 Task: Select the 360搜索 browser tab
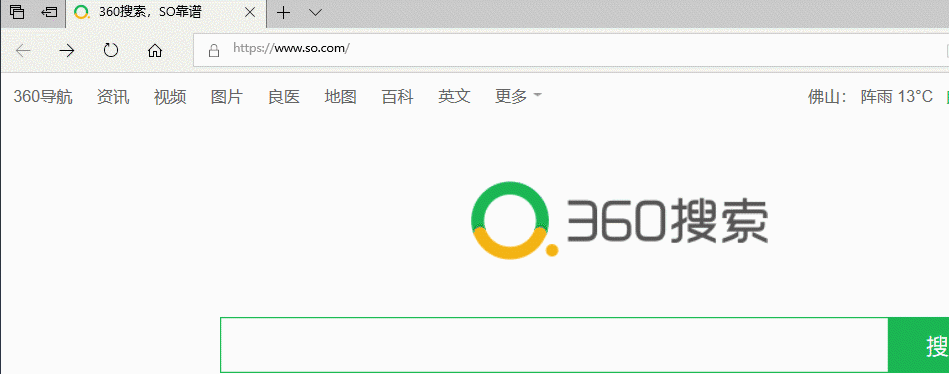coord(165,13)
